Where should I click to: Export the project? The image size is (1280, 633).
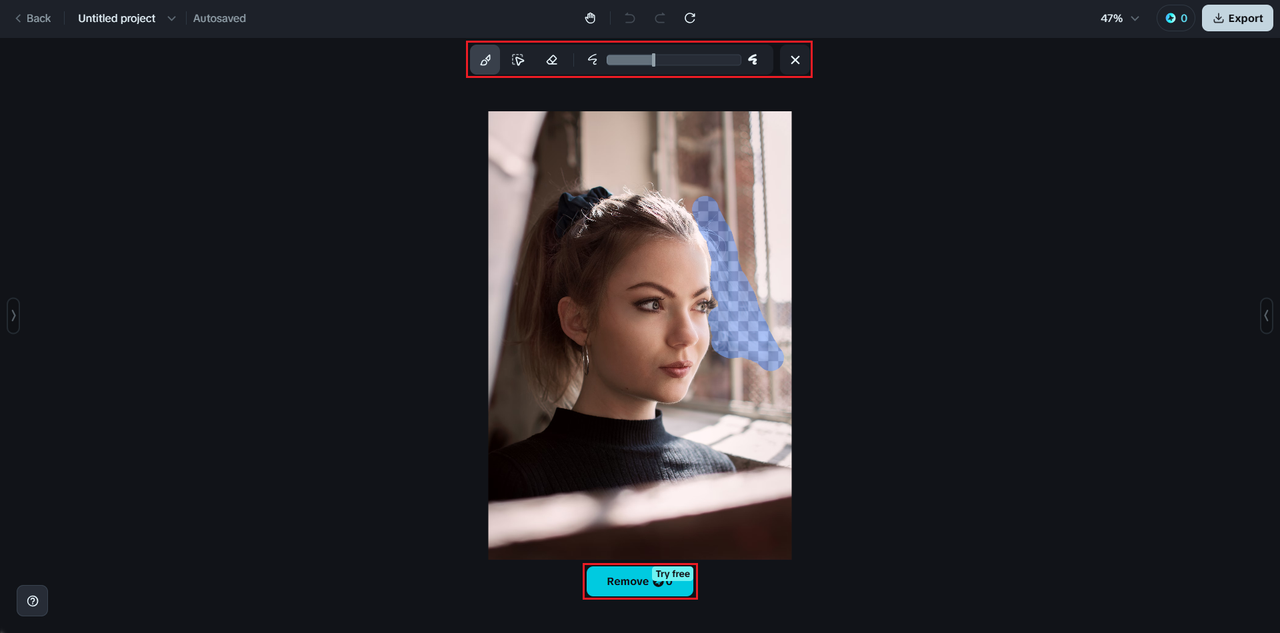(x=1237, y=18)
